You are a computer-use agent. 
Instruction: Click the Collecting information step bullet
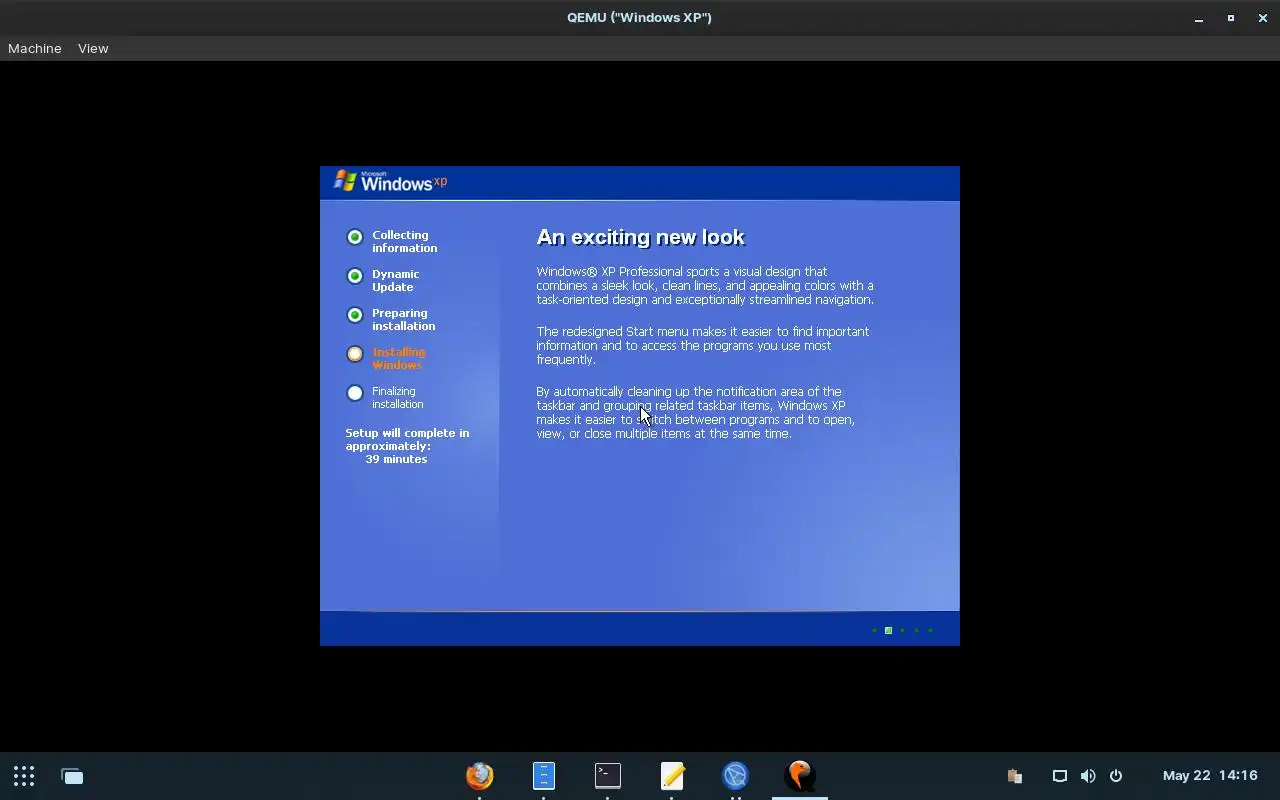pos(355,237)
